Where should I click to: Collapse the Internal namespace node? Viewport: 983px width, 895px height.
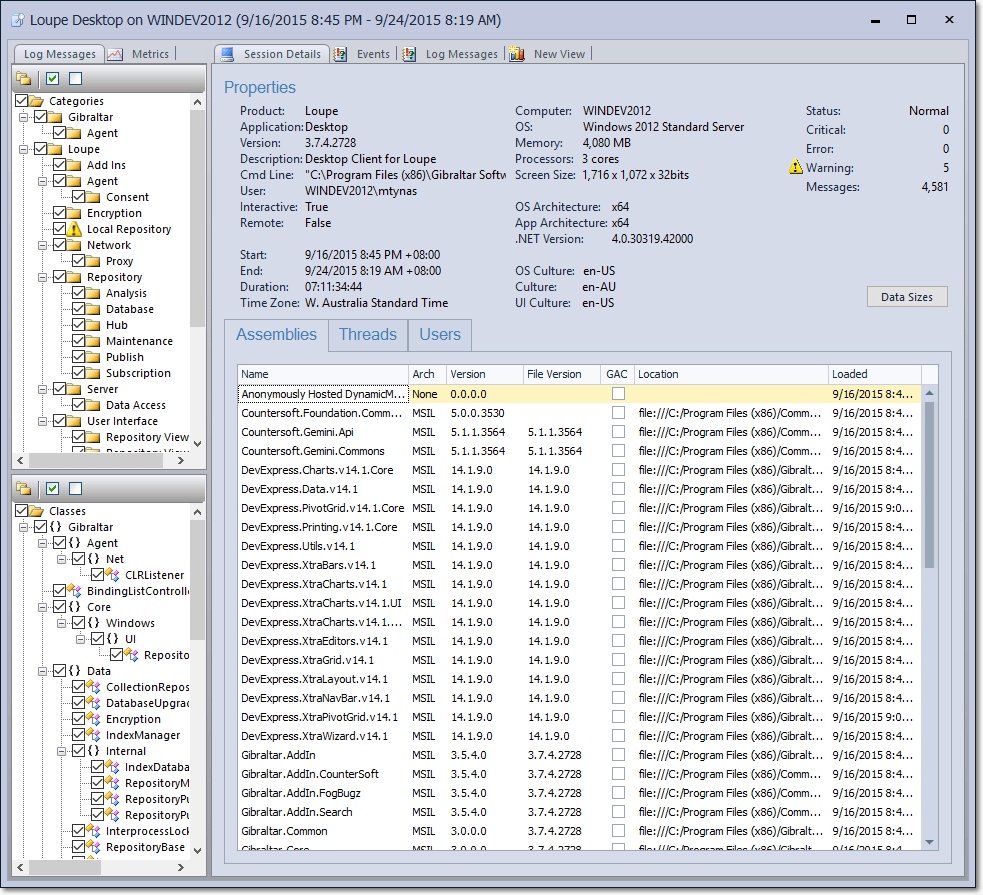pos(61,751)
